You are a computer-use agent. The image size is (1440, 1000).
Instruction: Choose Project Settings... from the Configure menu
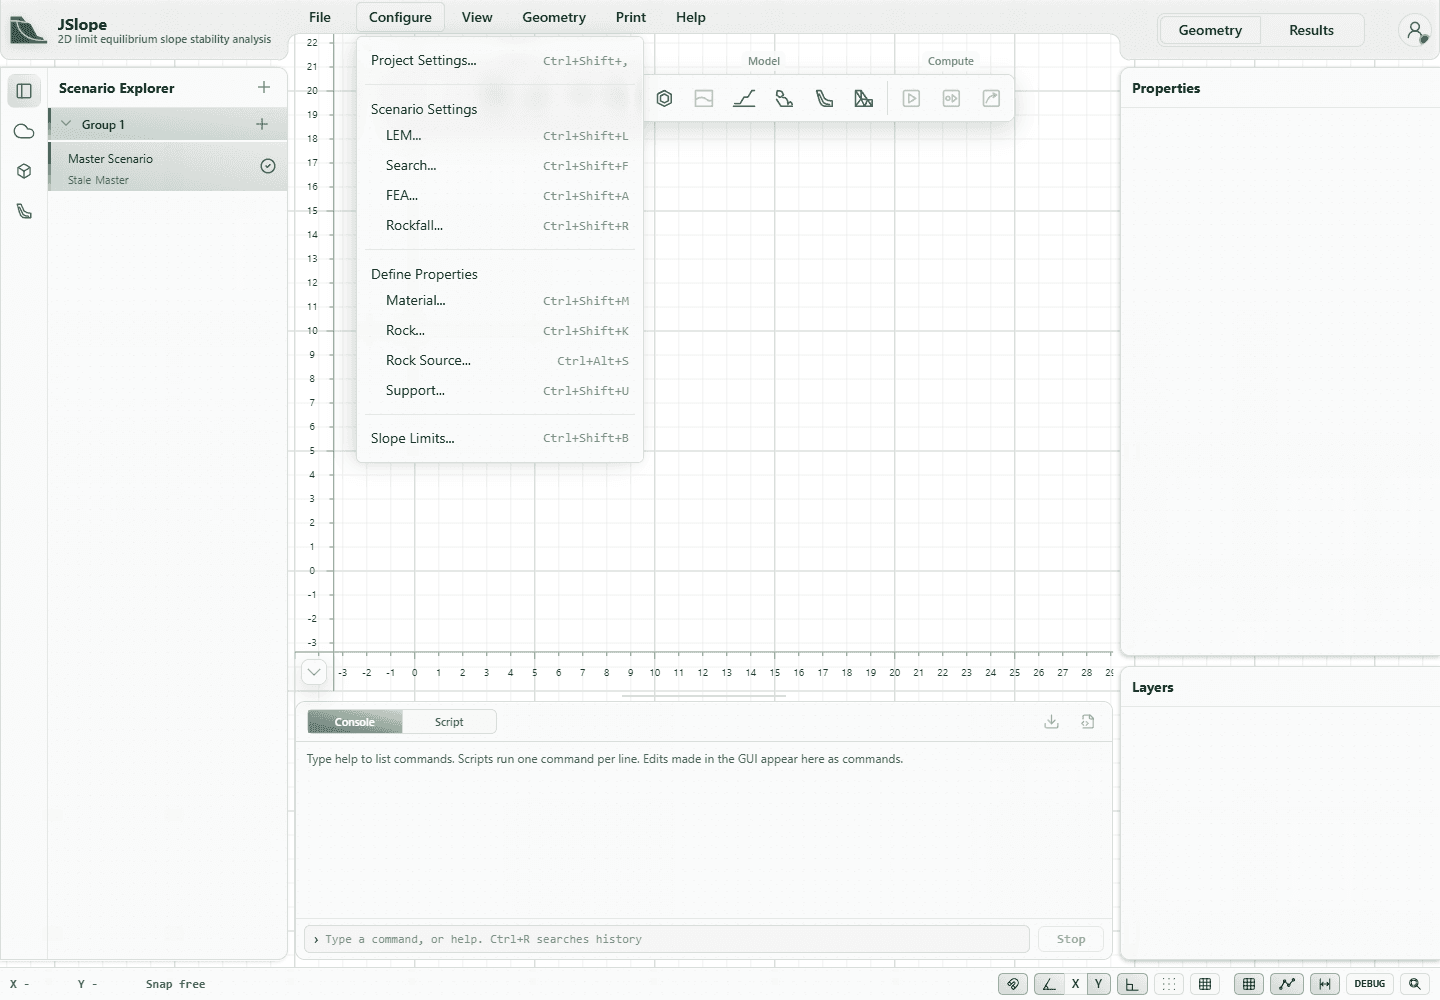(499, 61)
